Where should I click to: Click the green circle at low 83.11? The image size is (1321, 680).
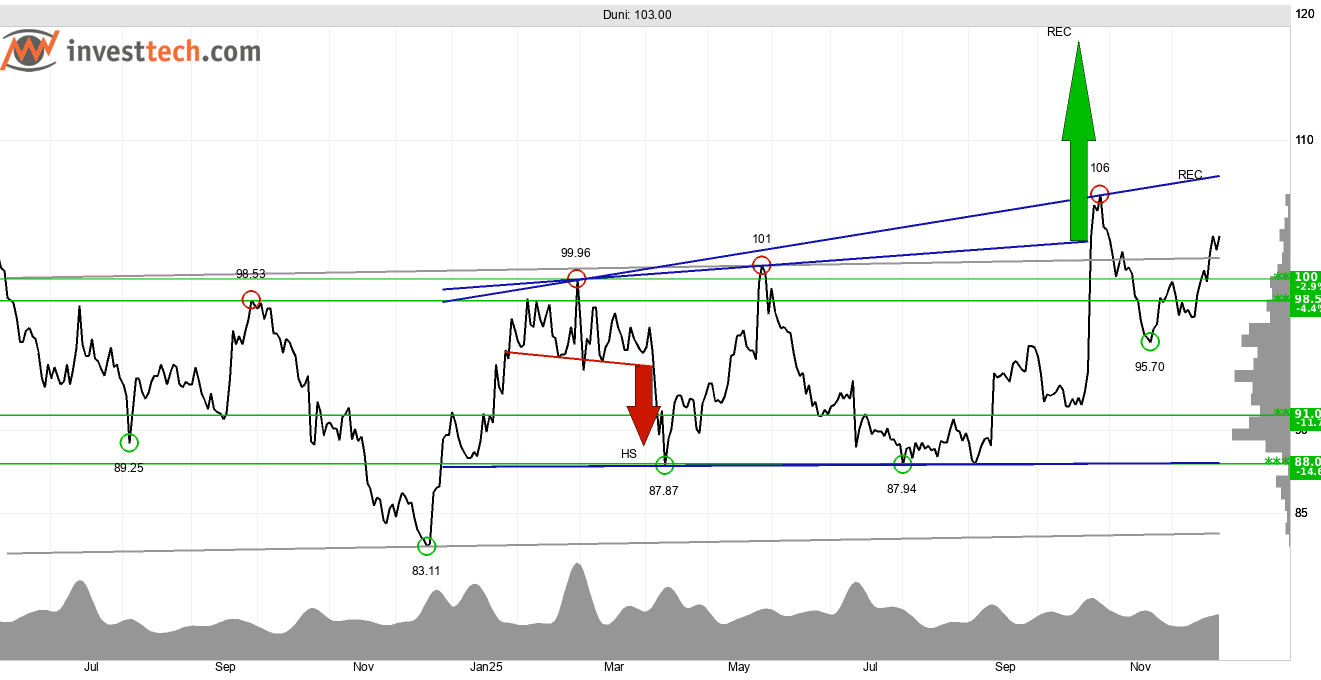click(427, 546)
